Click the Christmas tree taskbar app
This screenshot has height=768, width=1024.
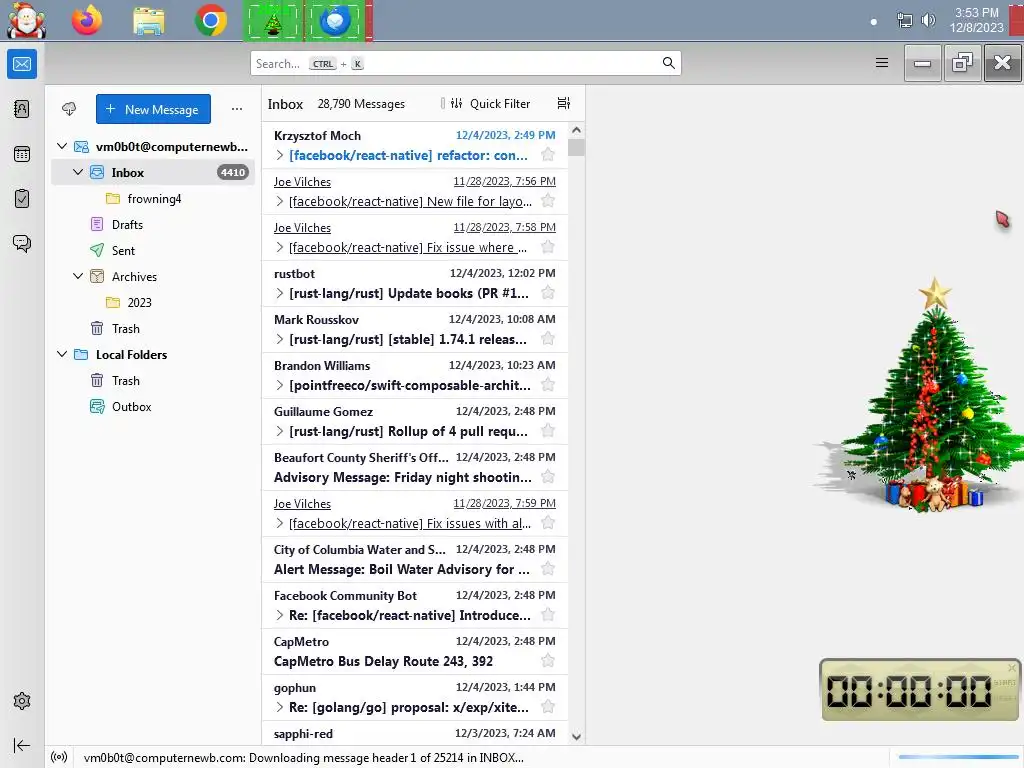273,21
